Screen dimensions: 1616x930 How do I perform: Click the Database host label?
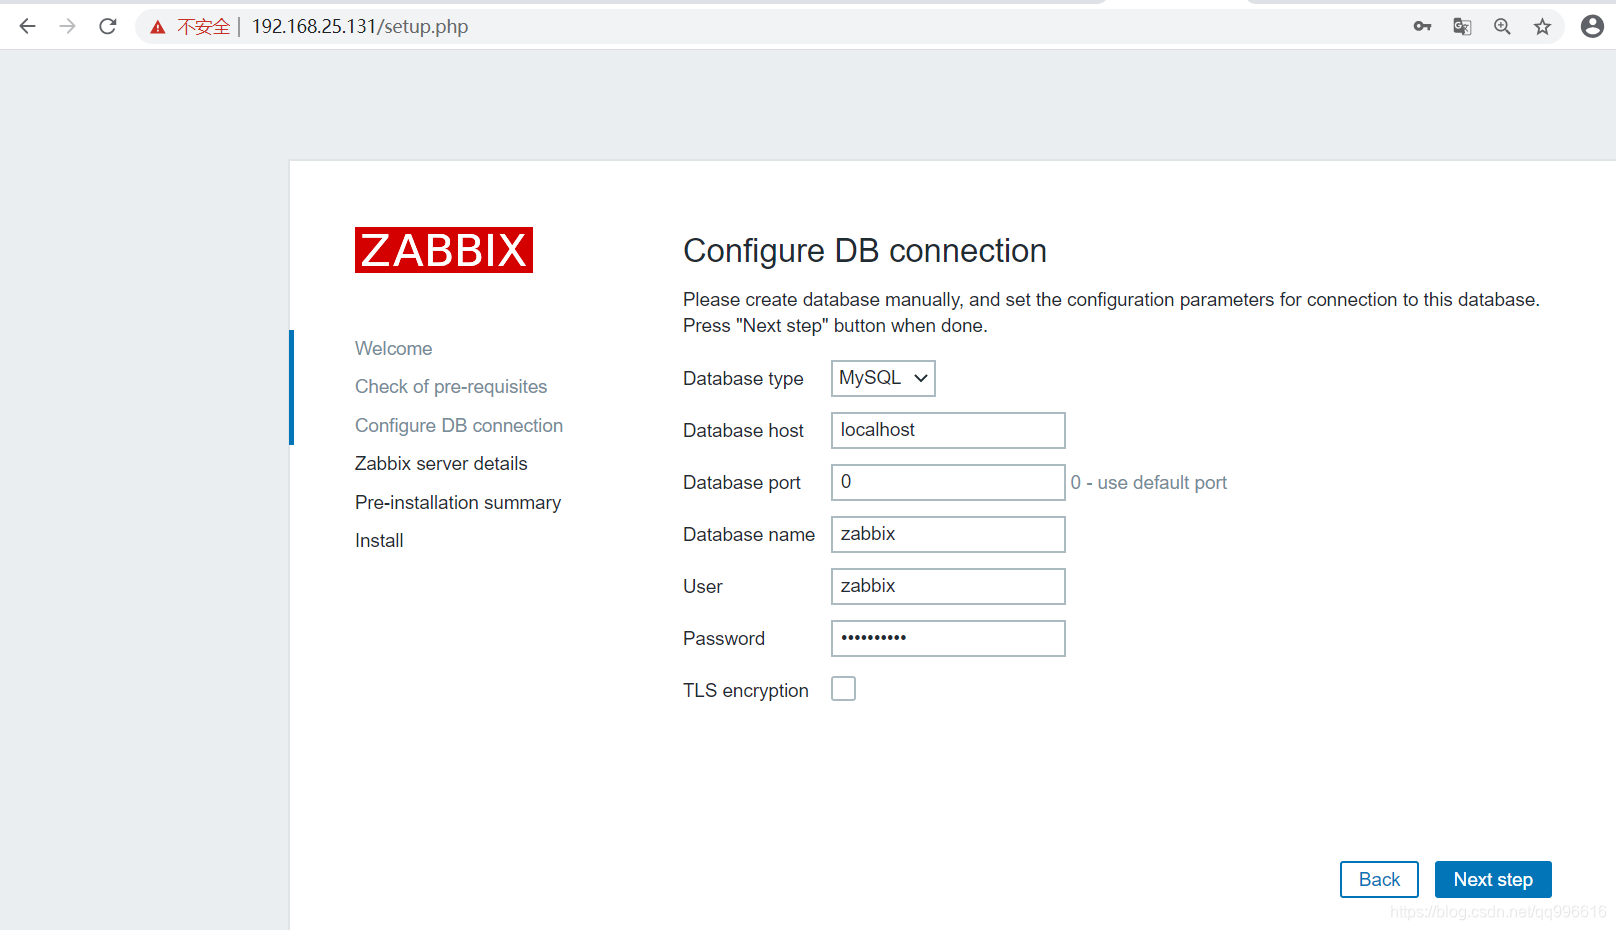743,430
